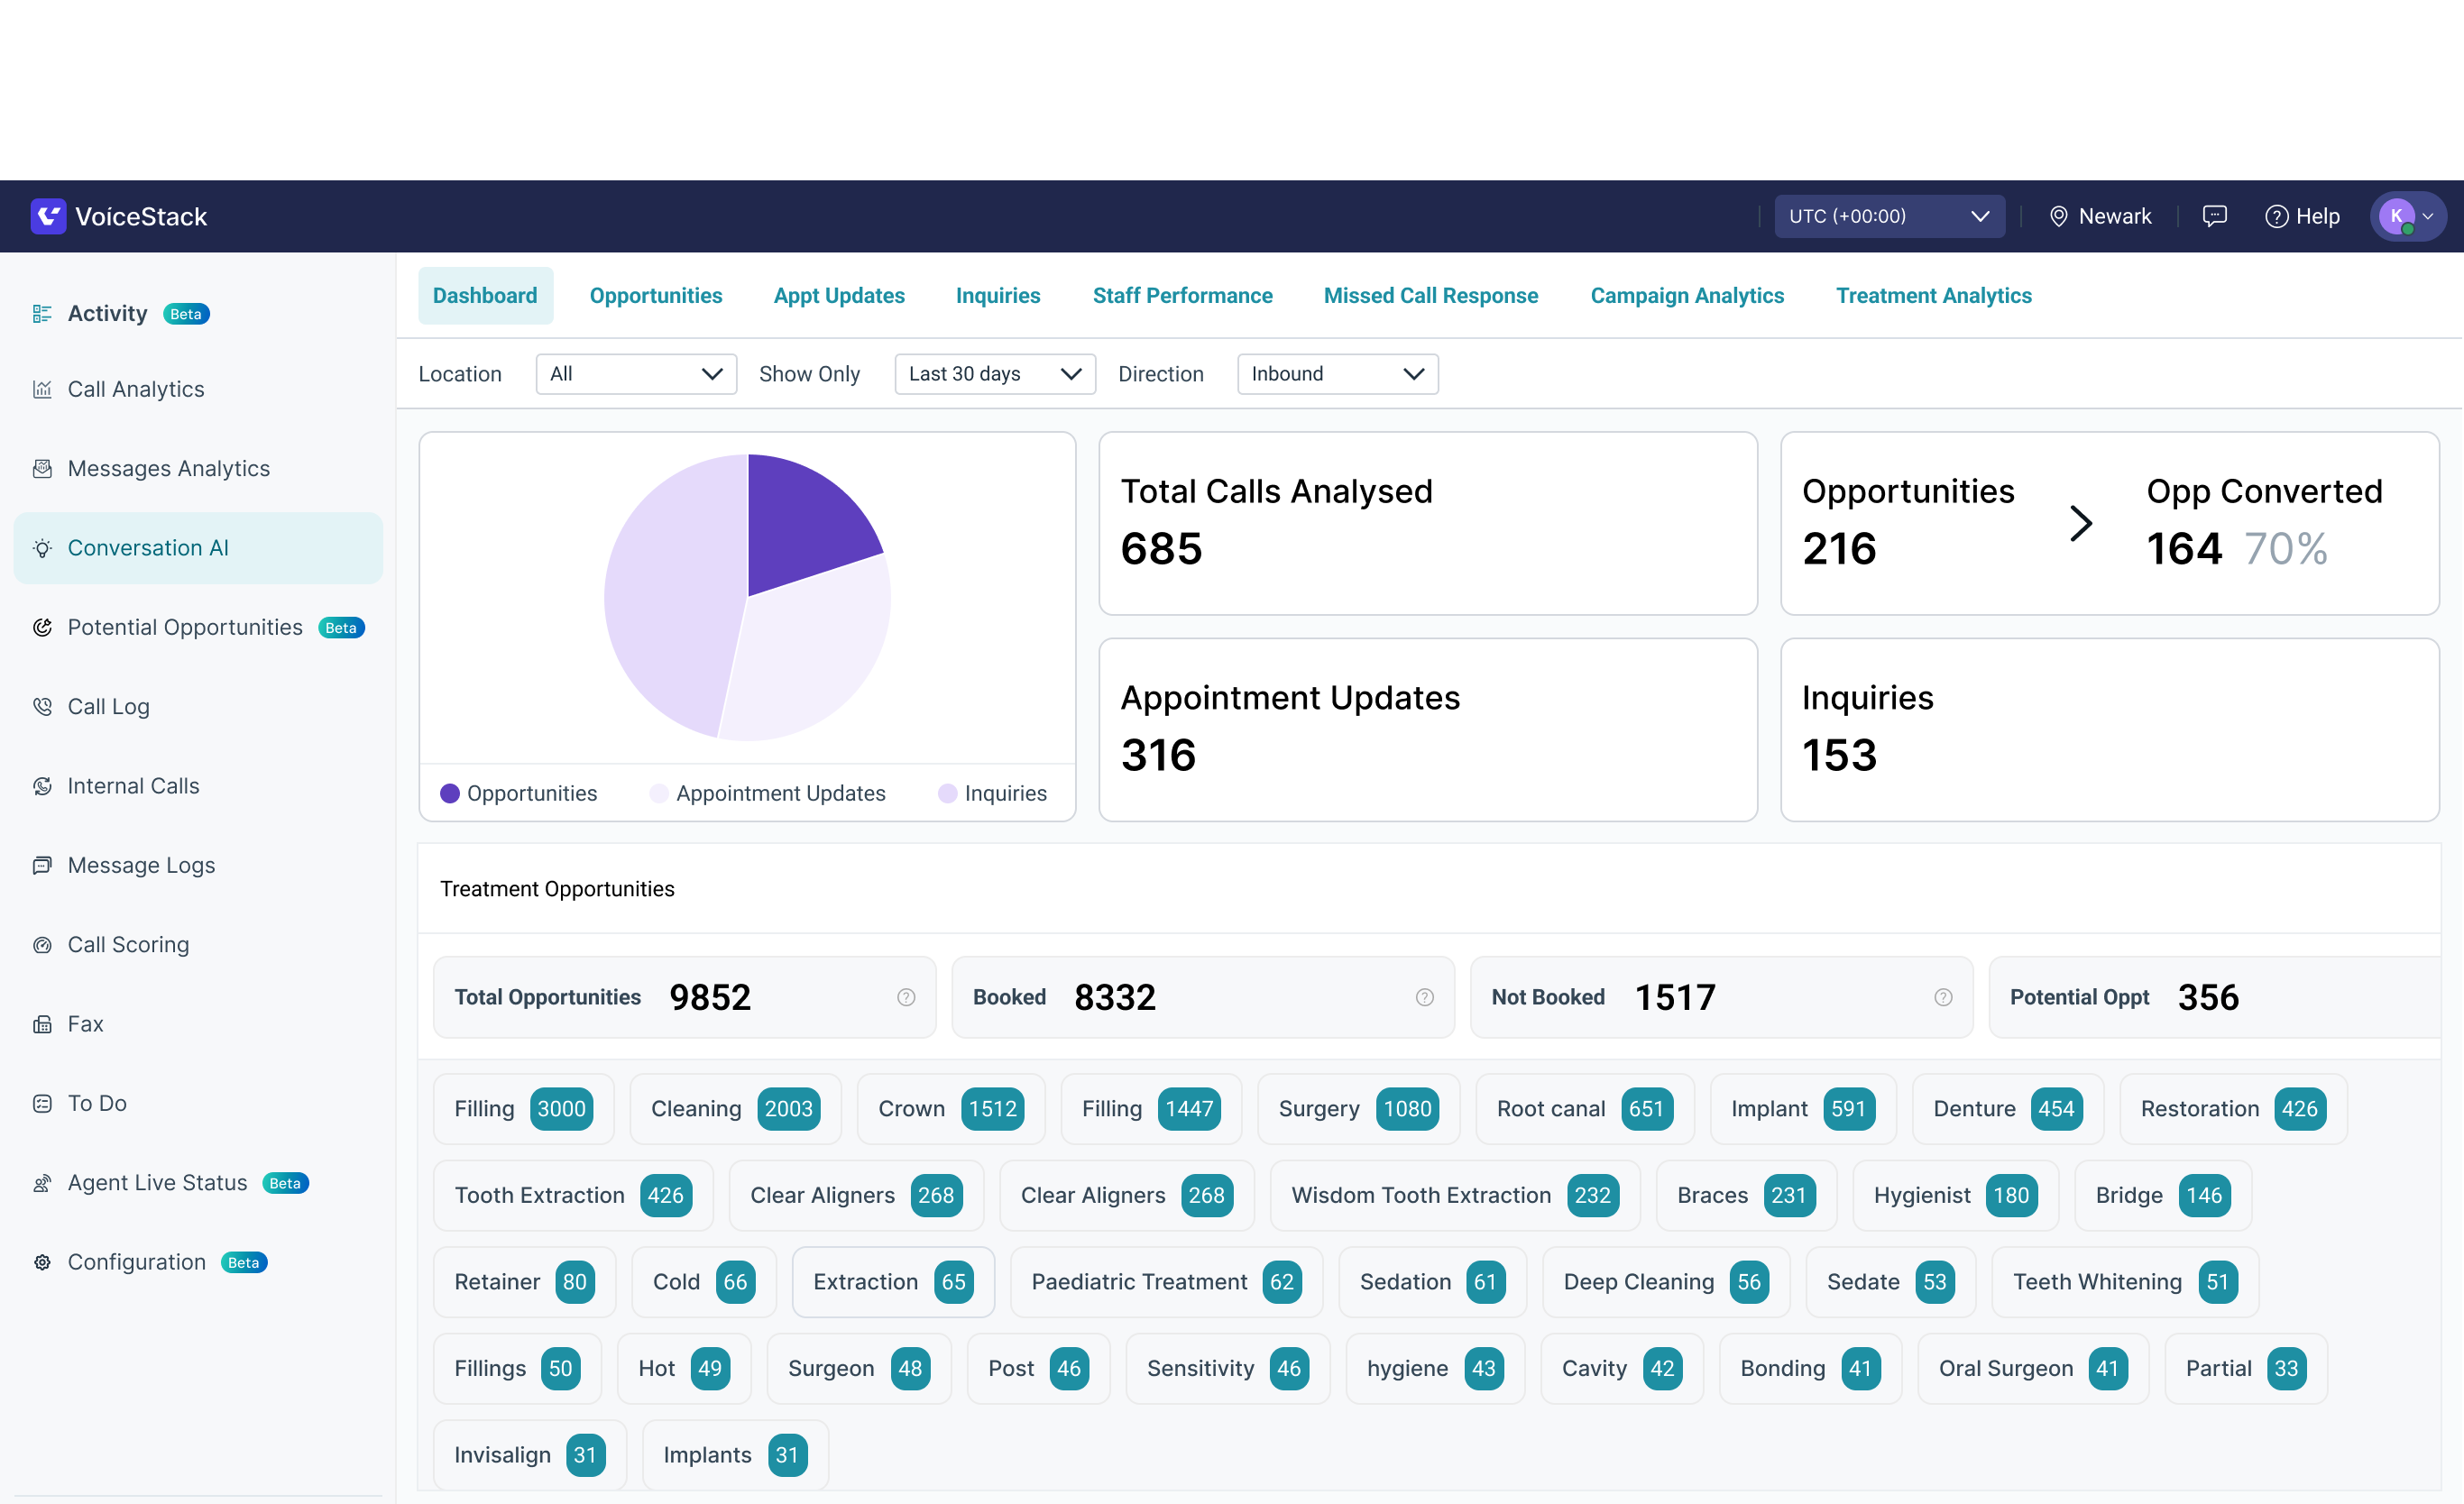The width and height of the screenshot is (2464, 1504).
Task: Click the Help question mark icon
Action: tap(2276, 216)
